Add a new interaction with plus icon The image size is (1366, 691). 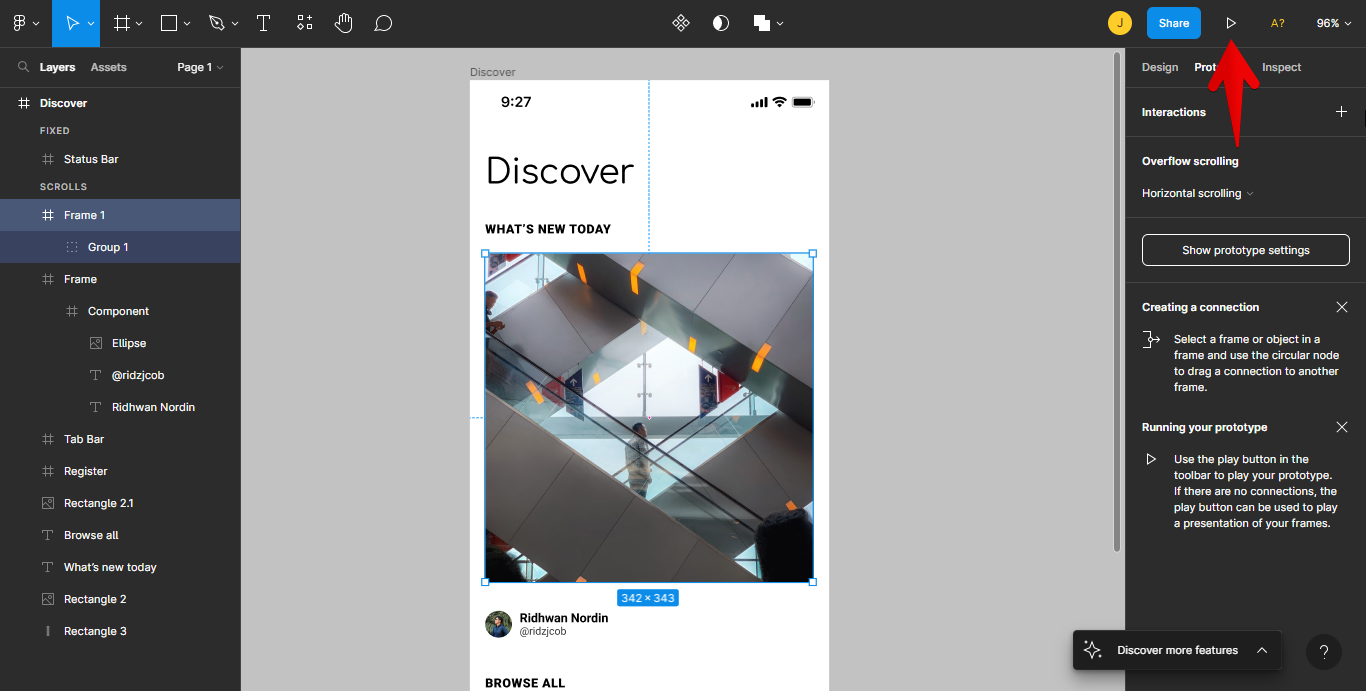point(1341,112)
